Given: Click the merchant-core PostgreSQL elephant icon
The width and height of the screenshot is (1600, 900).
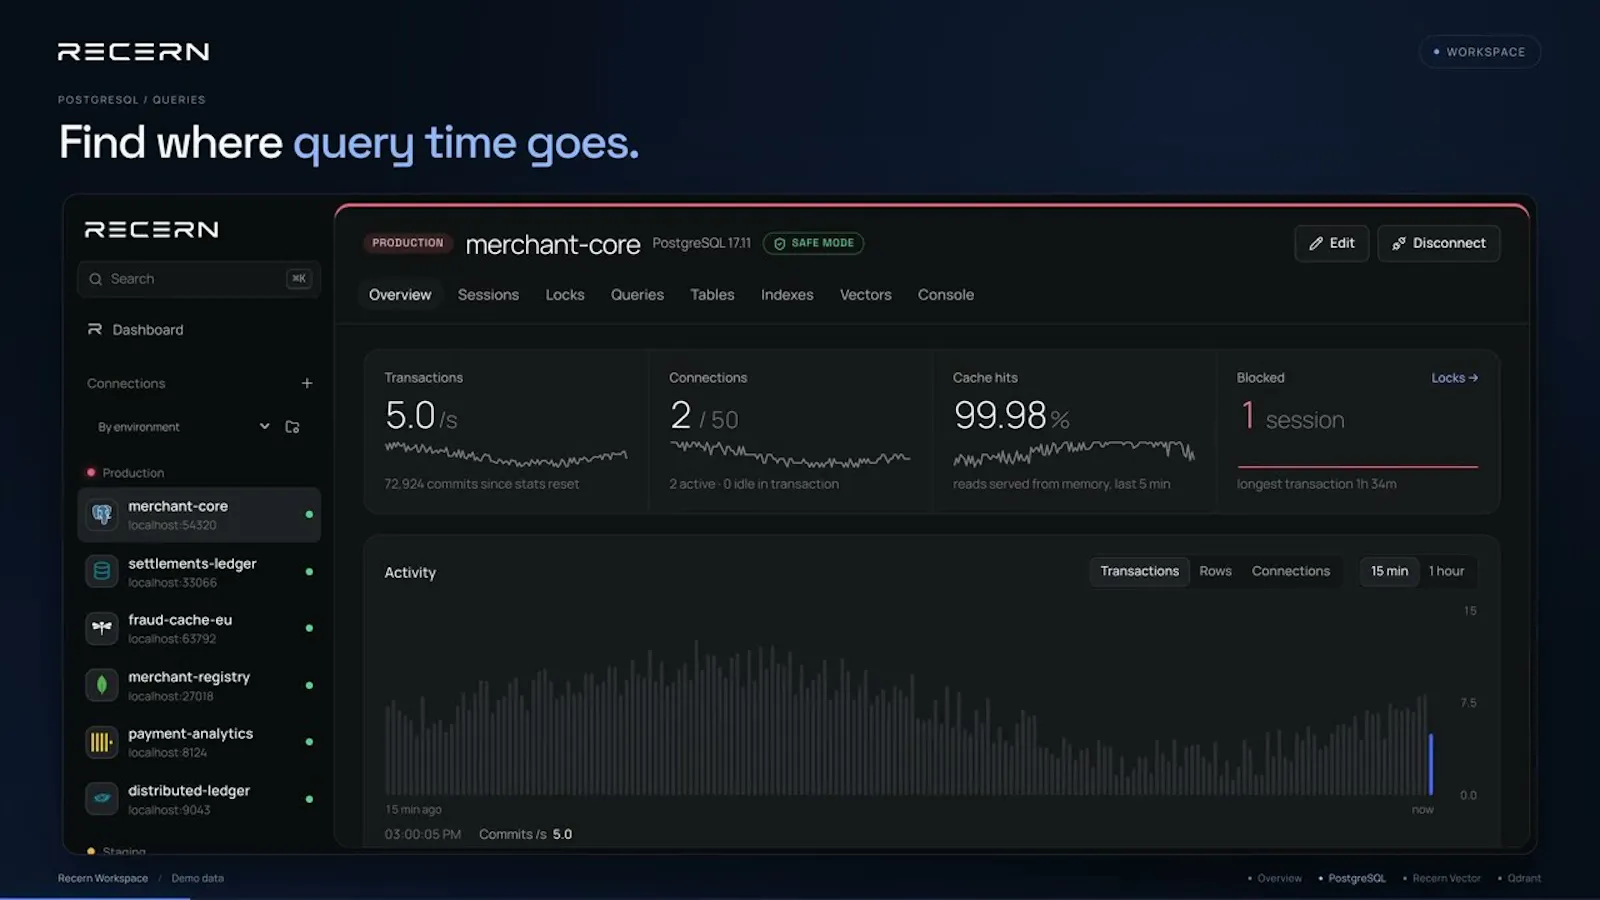Looking at the screenshot, I should pos(102,515).
